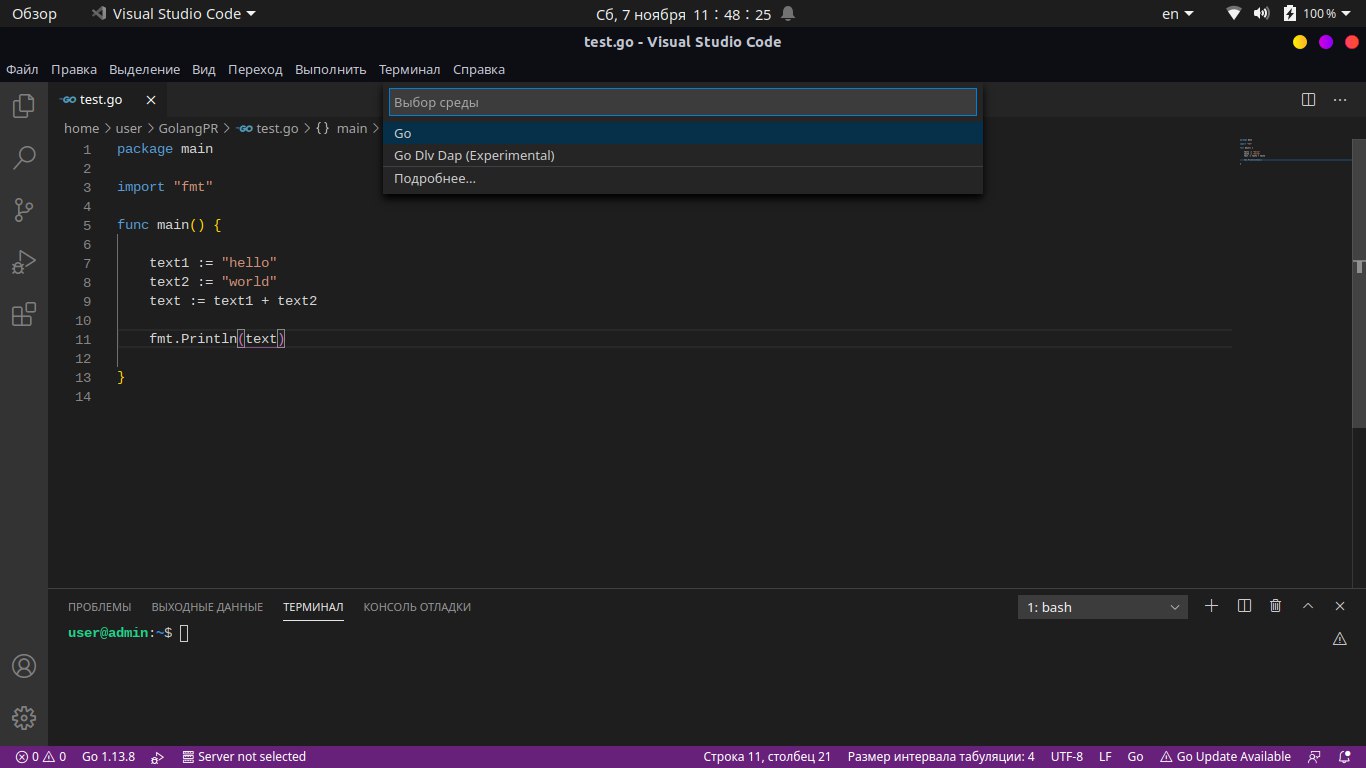Screen dimensions: 1366x768
Task: Click the warning triangle in terminal
Action: tap(1340, 639)
